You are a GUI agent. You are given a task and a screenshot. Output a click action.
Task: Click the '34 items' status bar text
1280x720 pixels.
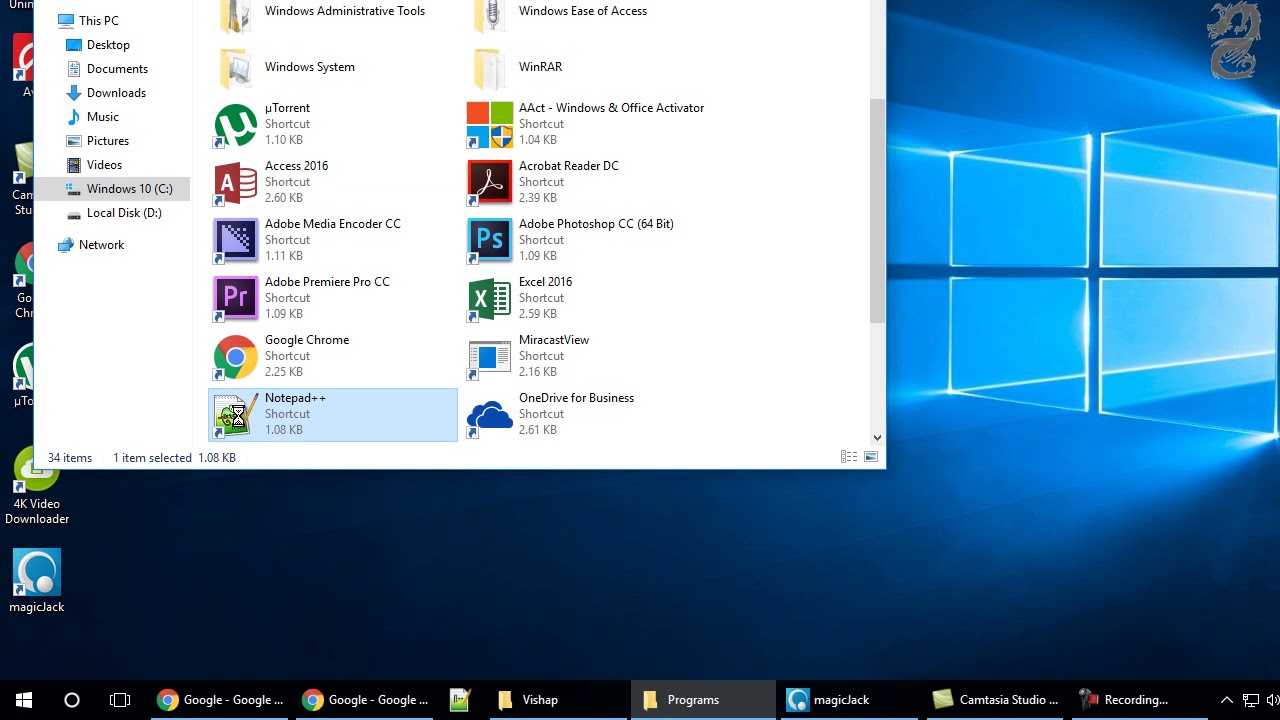tap(70, 458)
